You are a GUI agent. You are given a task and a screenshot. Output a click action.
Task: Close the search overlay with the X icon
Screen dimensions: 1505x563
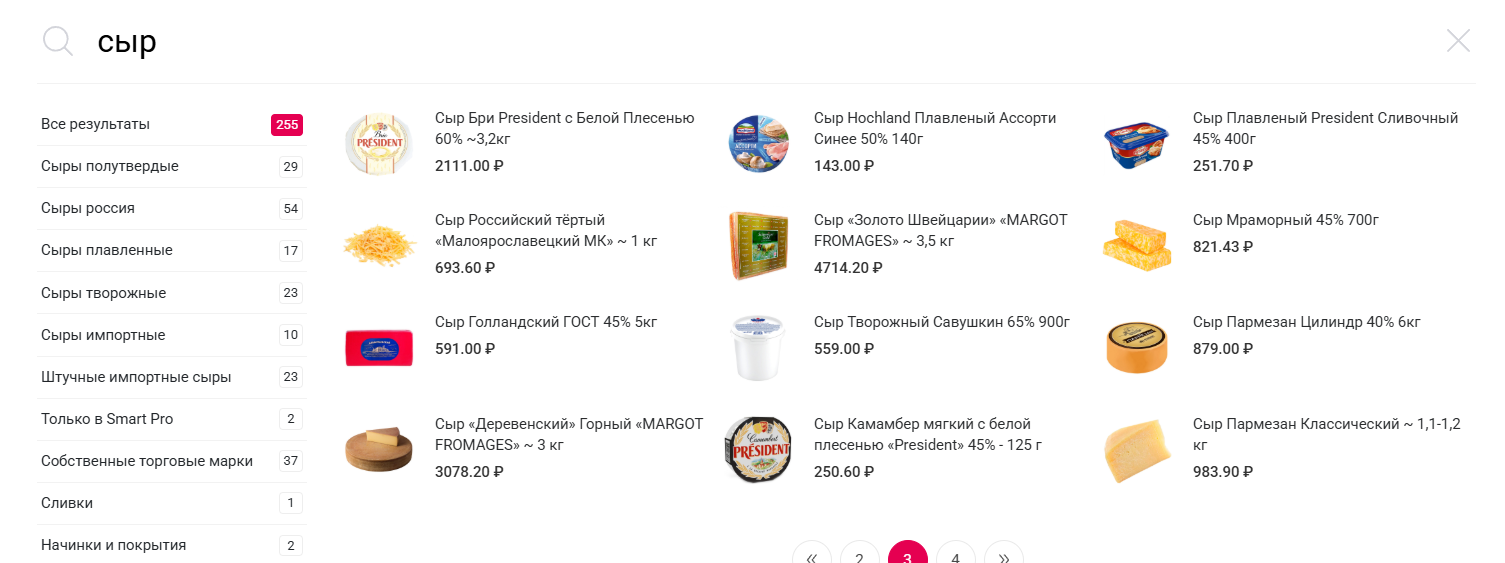1458,41
